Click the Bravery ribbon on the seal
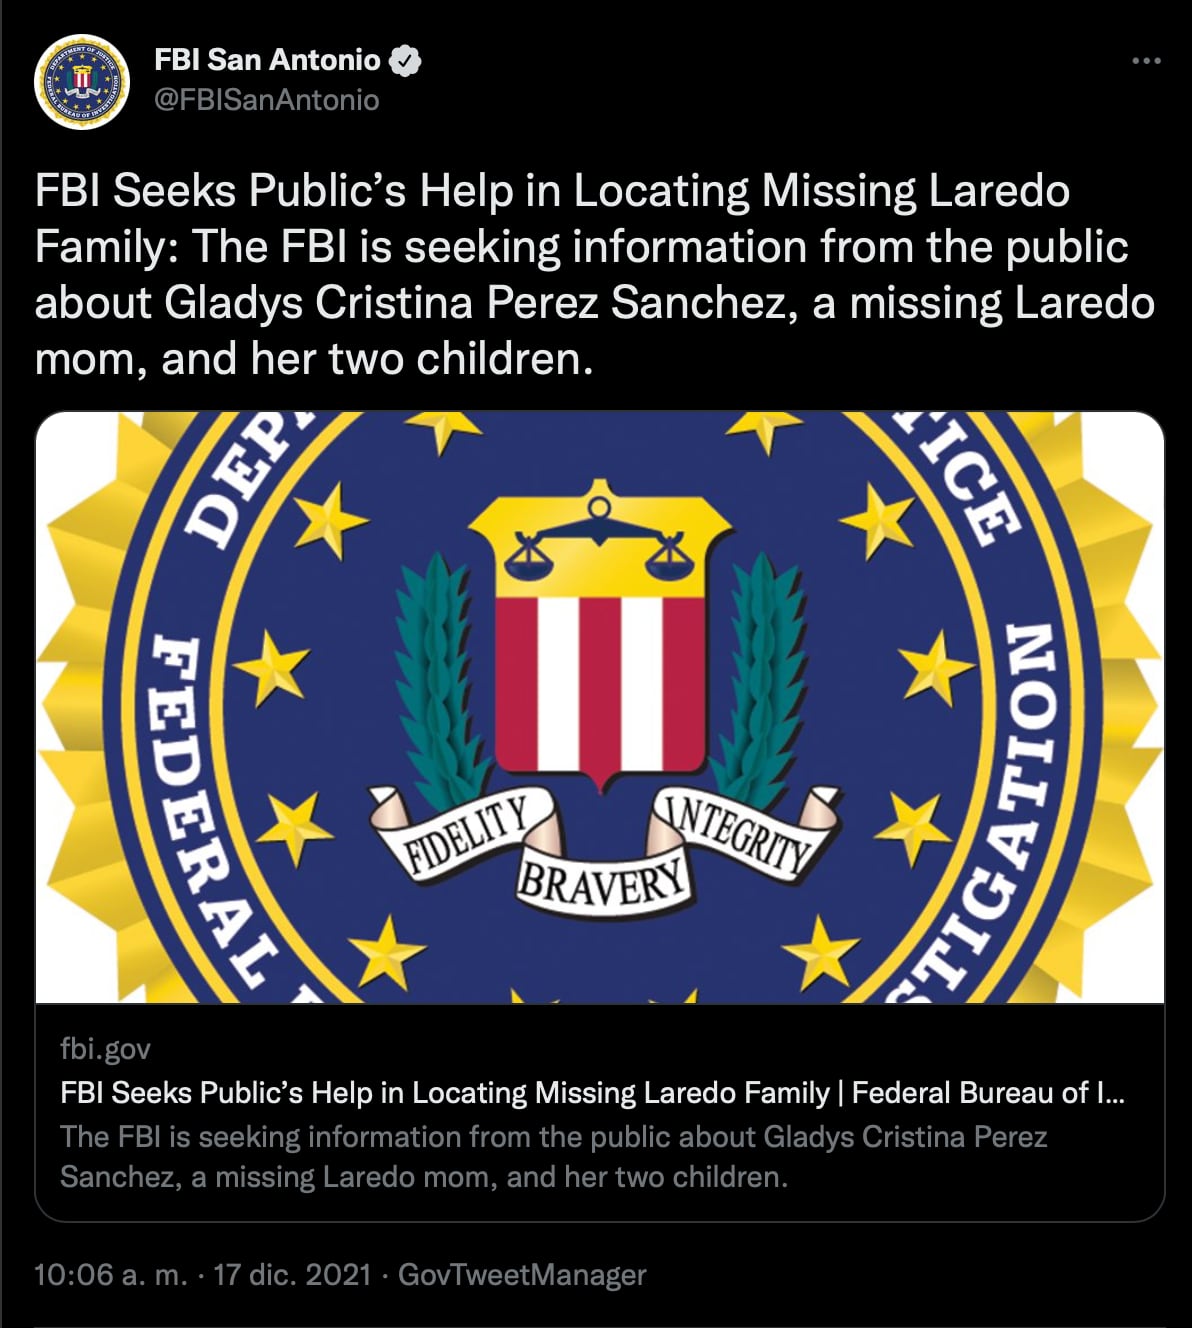The height and width of the screenshot is (1328, 1192). 602,880
